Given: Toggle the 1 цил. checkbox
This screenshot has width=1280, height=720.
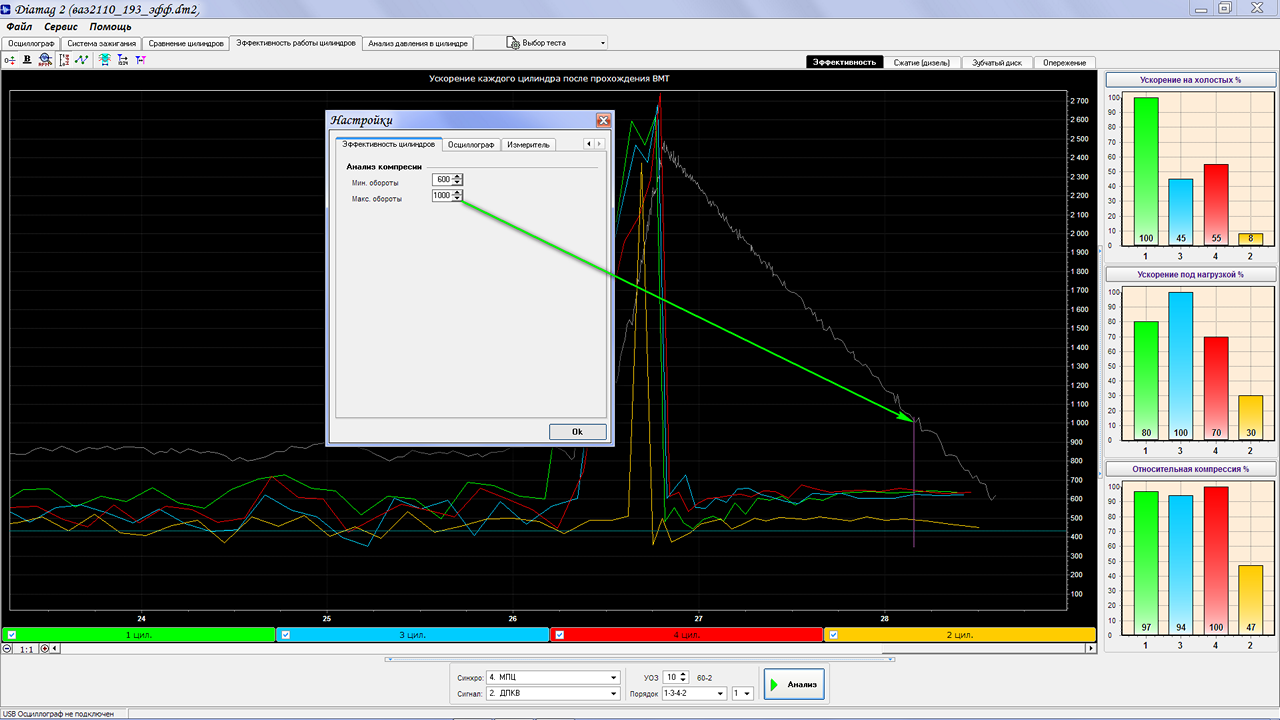Looking at the screenshot, I should click(x=10, y=635).
